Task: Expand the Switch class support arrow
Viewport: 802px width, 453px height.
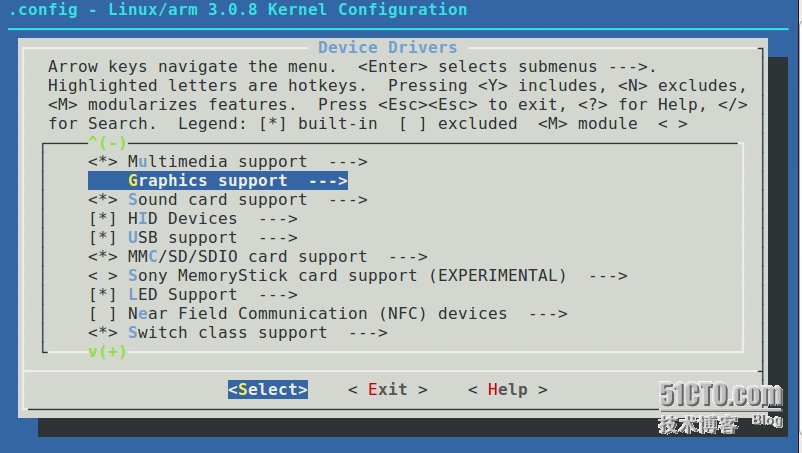Action: [x=368, y=333]
